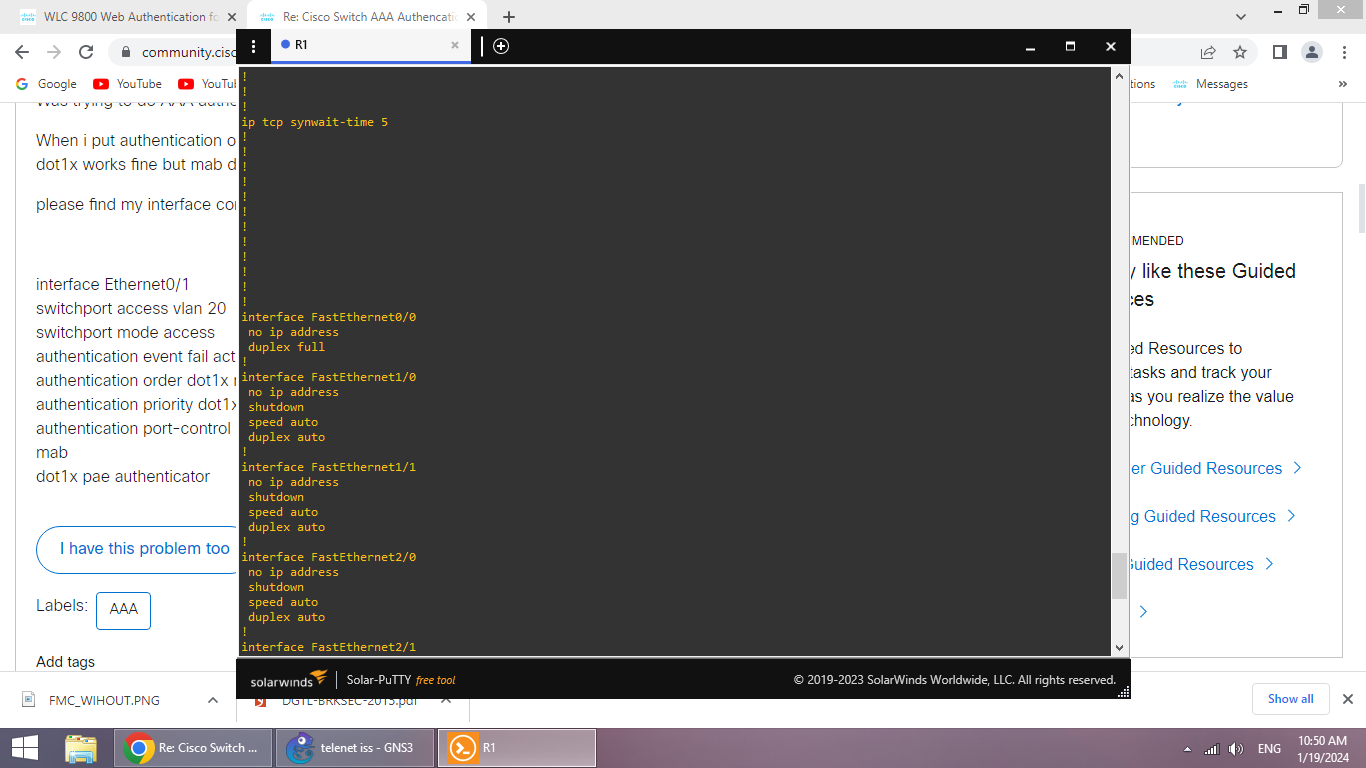Open the Windows Start menu
The width and height of the screenshot is (1366, 768).
(25, 748)
